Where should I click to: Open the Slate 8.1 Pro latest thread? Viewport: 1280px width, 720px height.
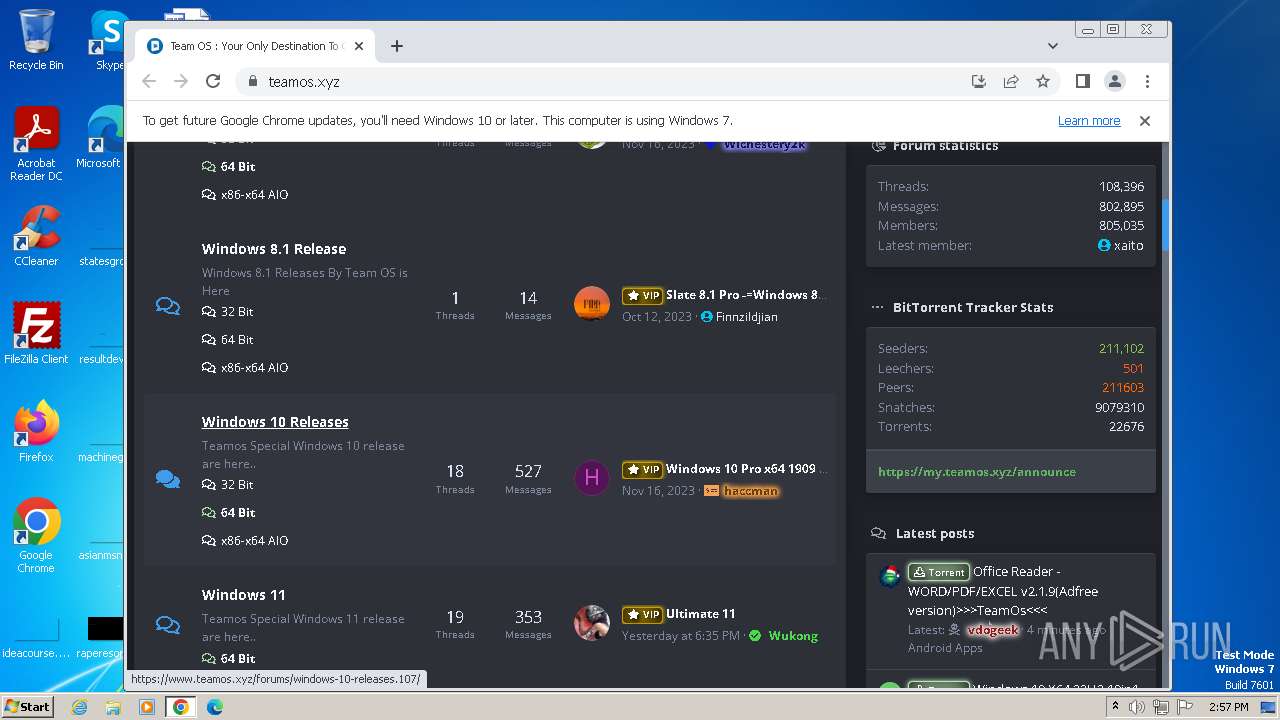[x=747, y=295]
